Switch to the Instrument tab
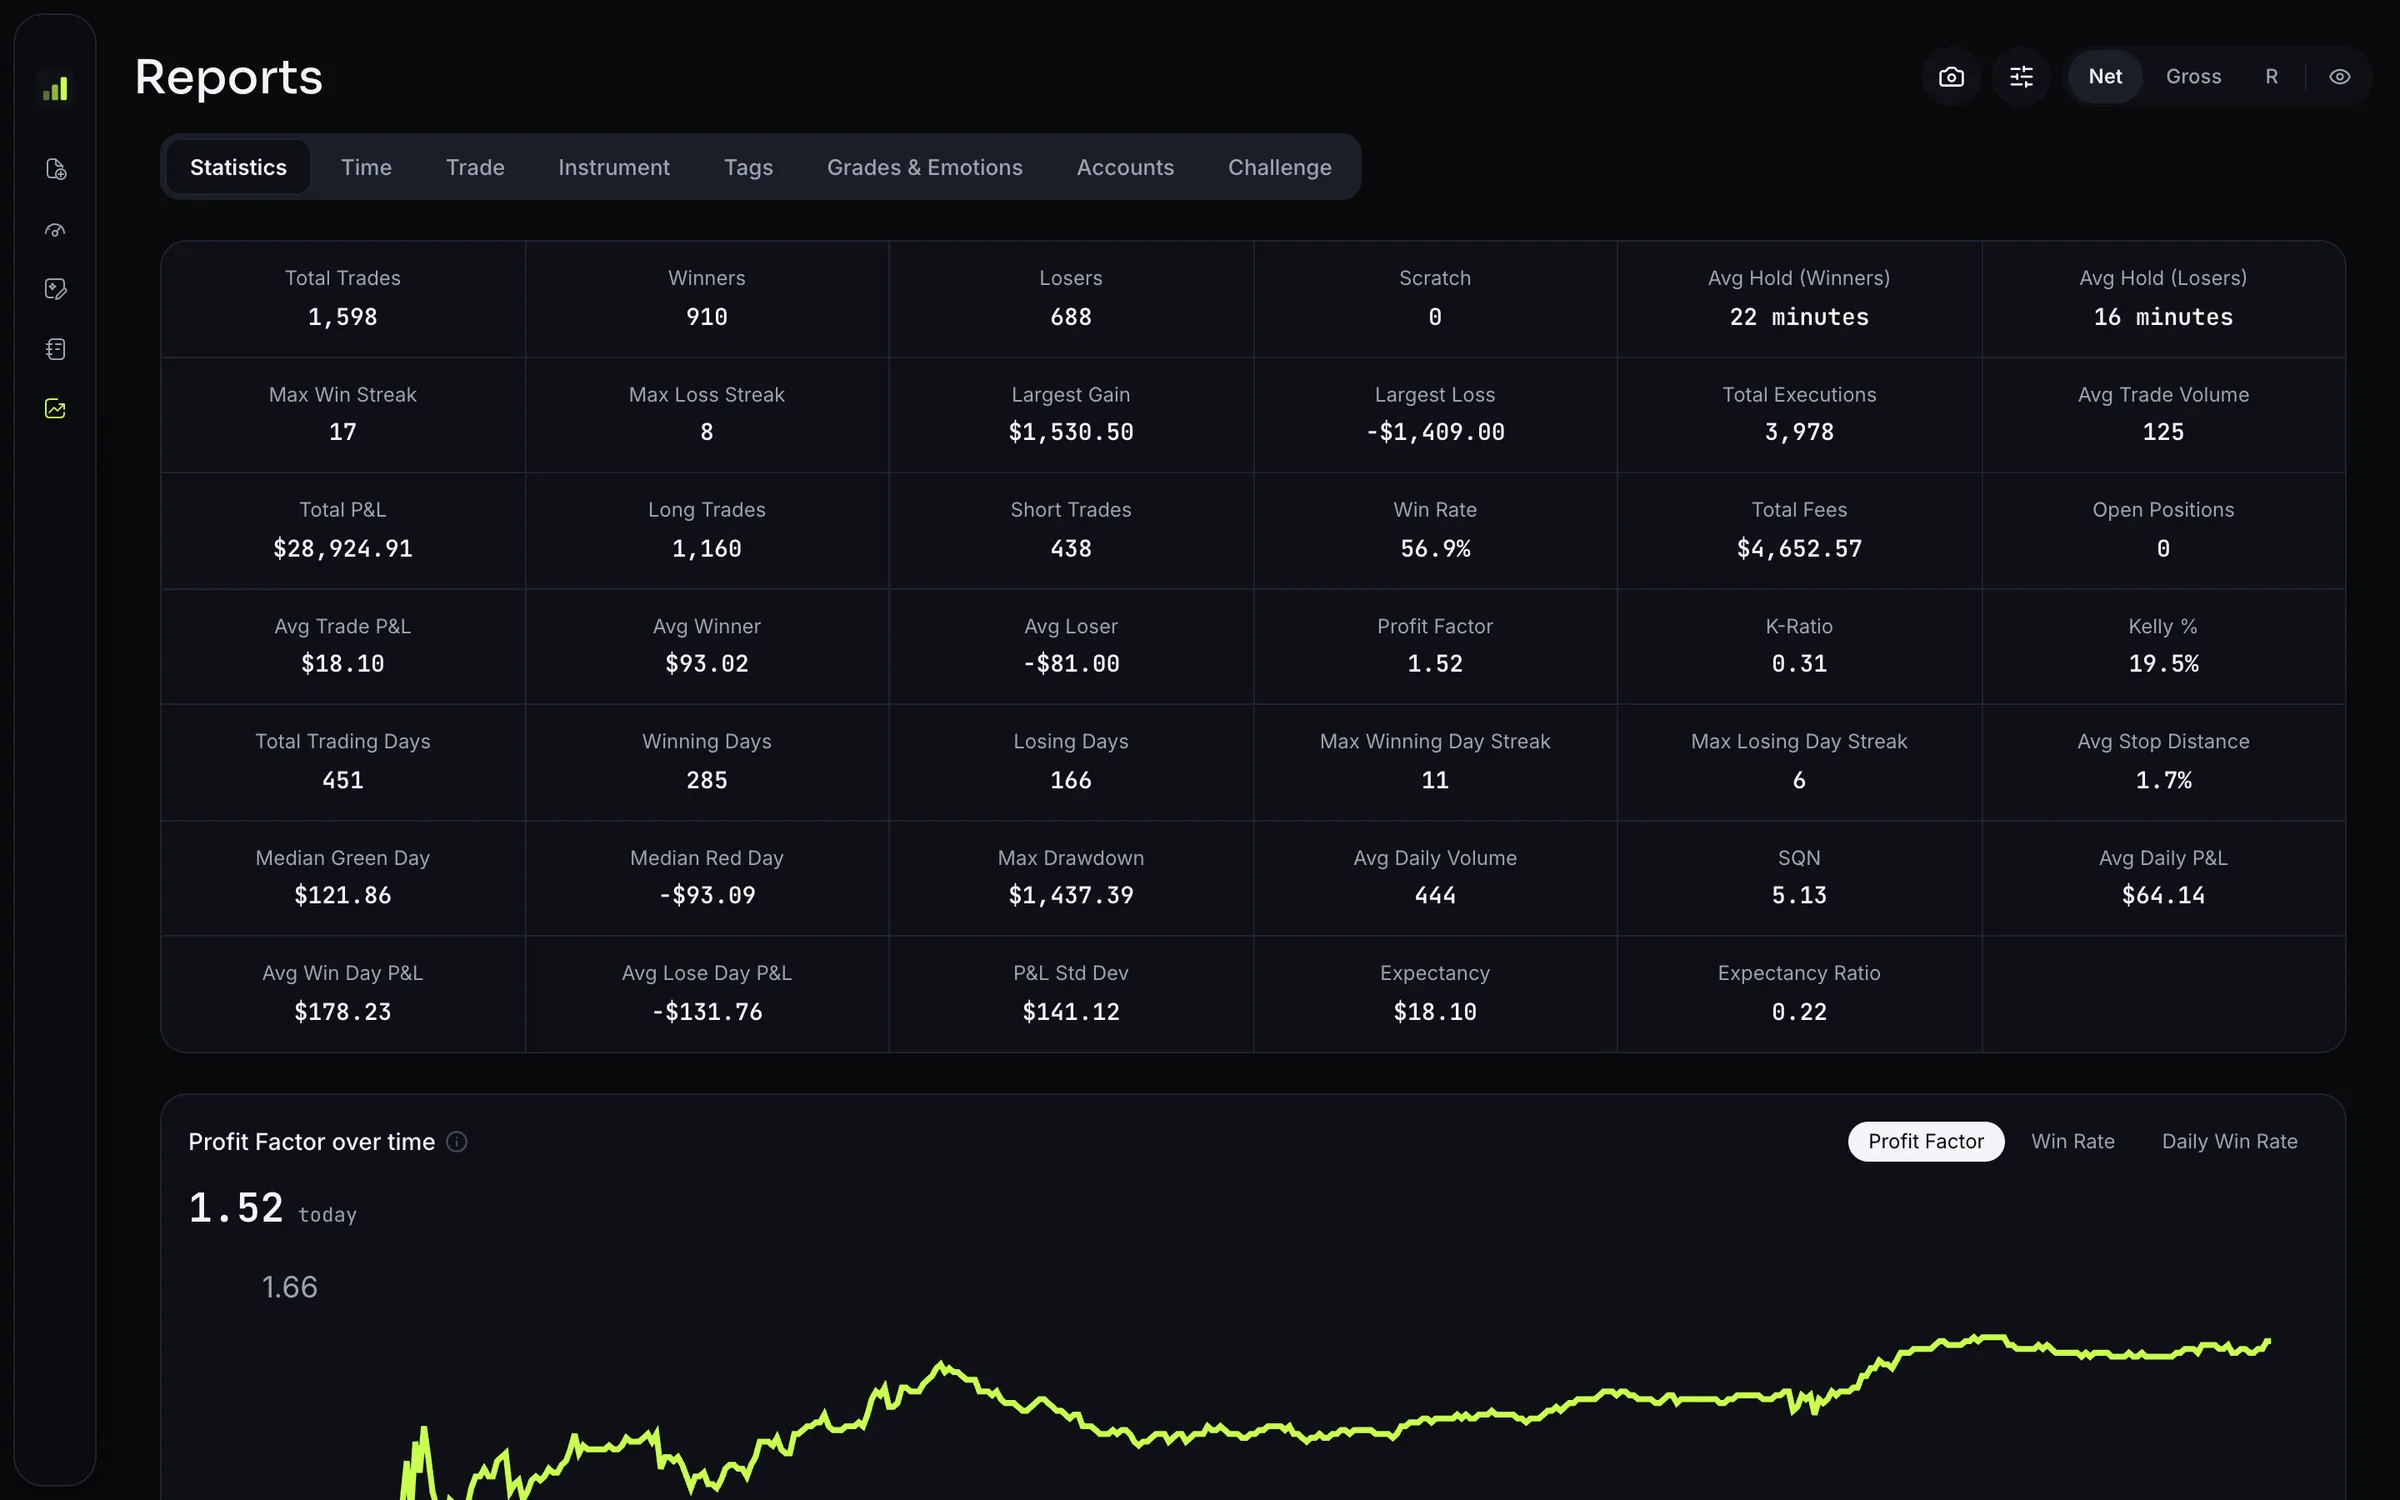The height and width of the screenshot is (1500, 2400). coord(614,167)
